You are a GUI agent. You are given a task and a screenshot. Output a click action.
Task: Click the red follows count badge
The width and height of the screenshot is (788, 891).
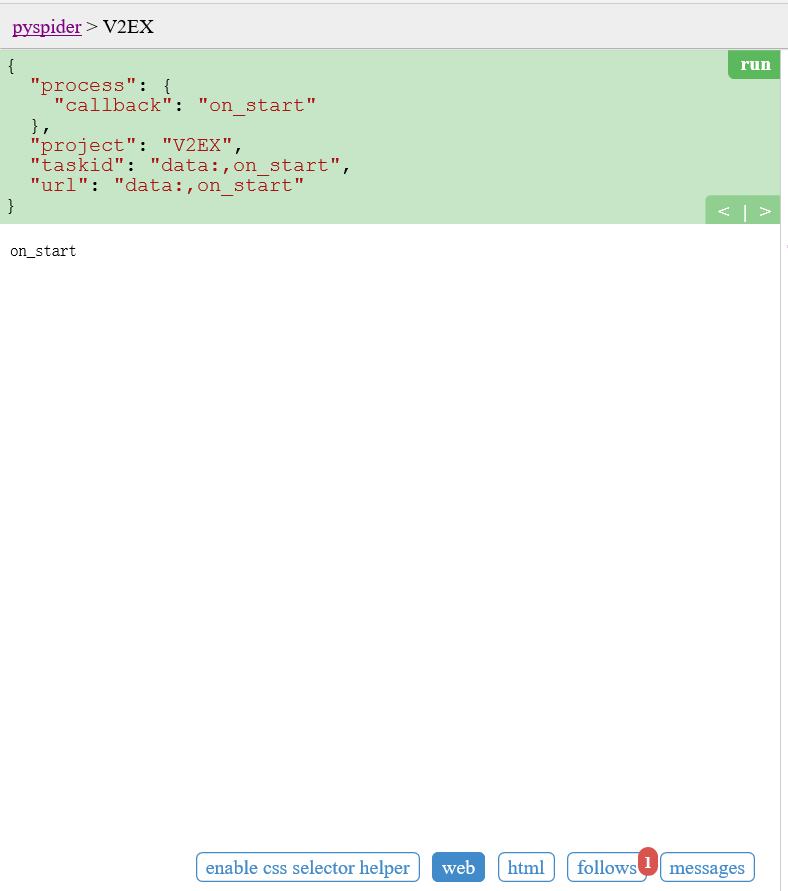648,860
